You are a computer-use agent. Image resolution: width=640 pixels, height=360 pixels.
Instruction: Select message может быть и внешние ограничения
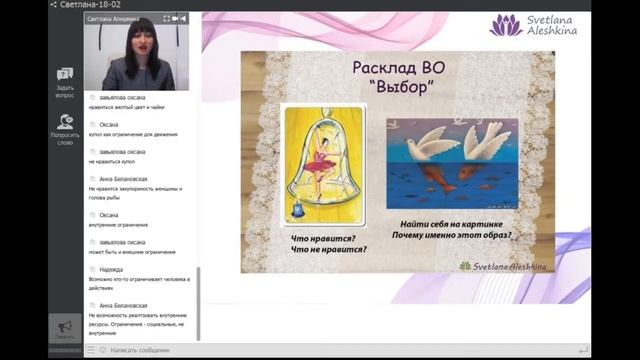pyautogui.click(x=132, y=252)
